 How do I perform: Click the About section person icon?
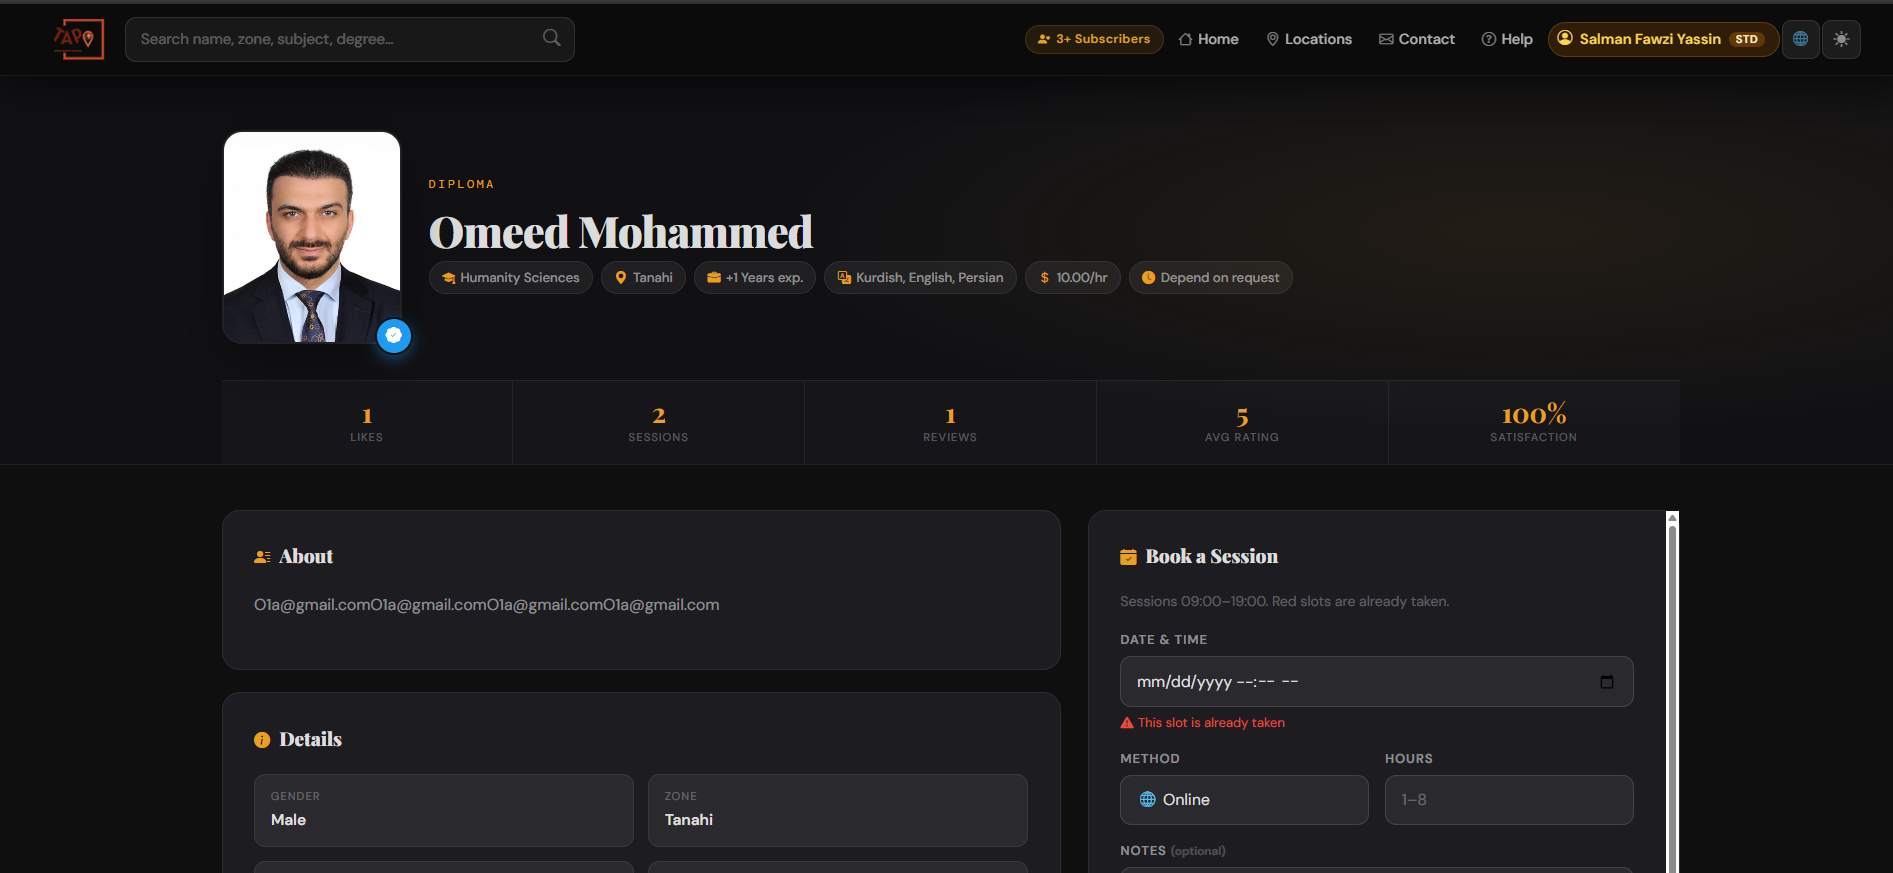[262, 557]
